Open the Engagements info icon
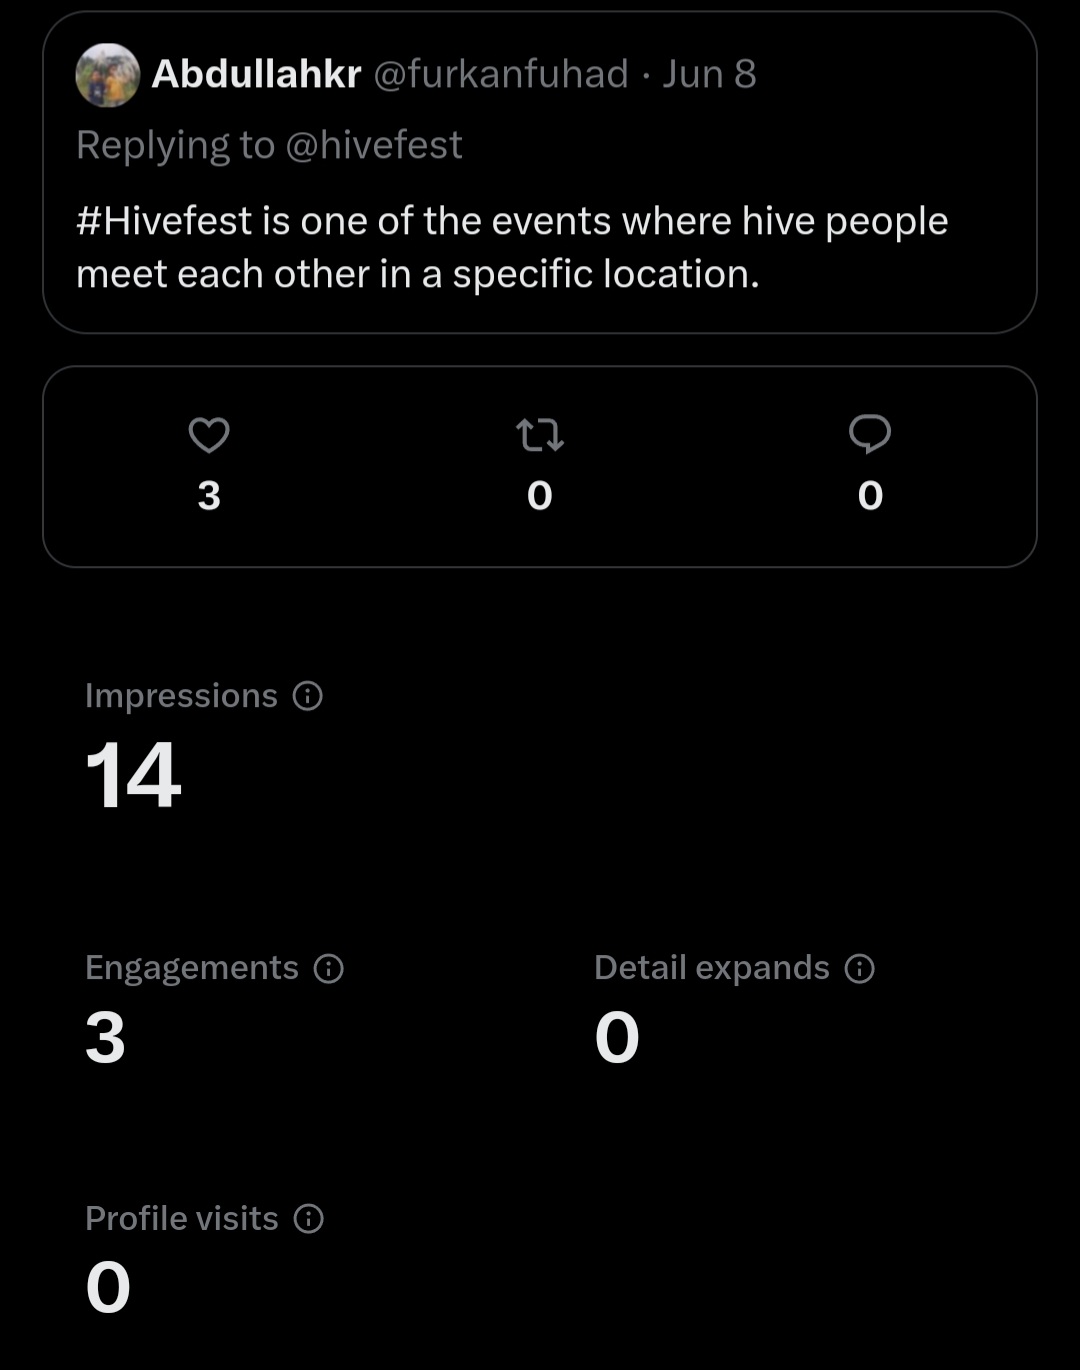The width and height of the screenshot is (1080, 1370). 329,968
